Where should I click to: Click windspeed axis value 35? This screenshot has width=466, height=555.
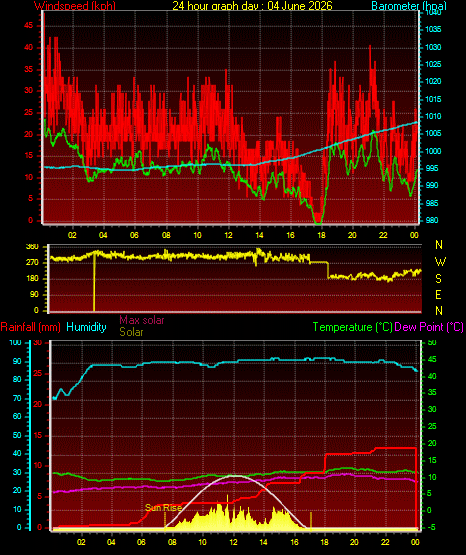[x=29, y=69]
